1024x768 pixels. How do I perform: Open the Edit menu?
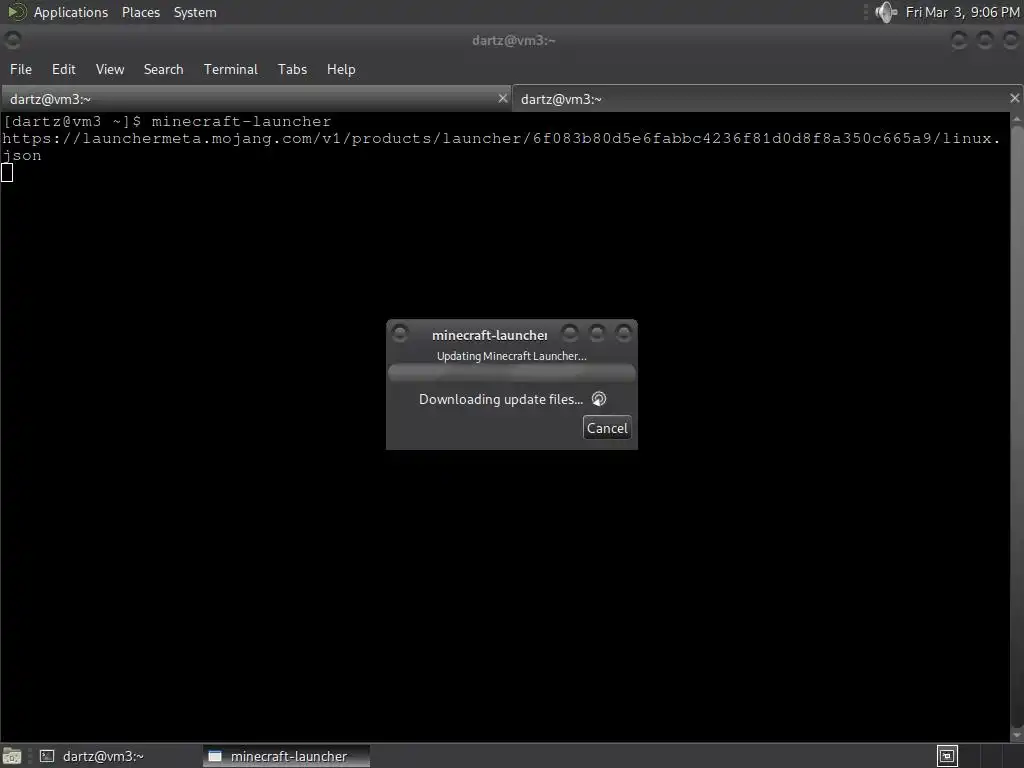(x=63, y=69)
